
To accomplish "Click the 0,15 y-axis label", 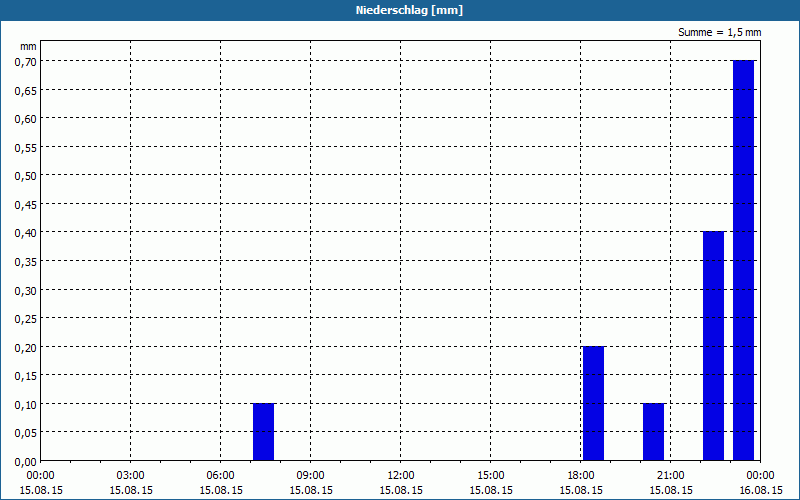I will click(x=26, y=377).
